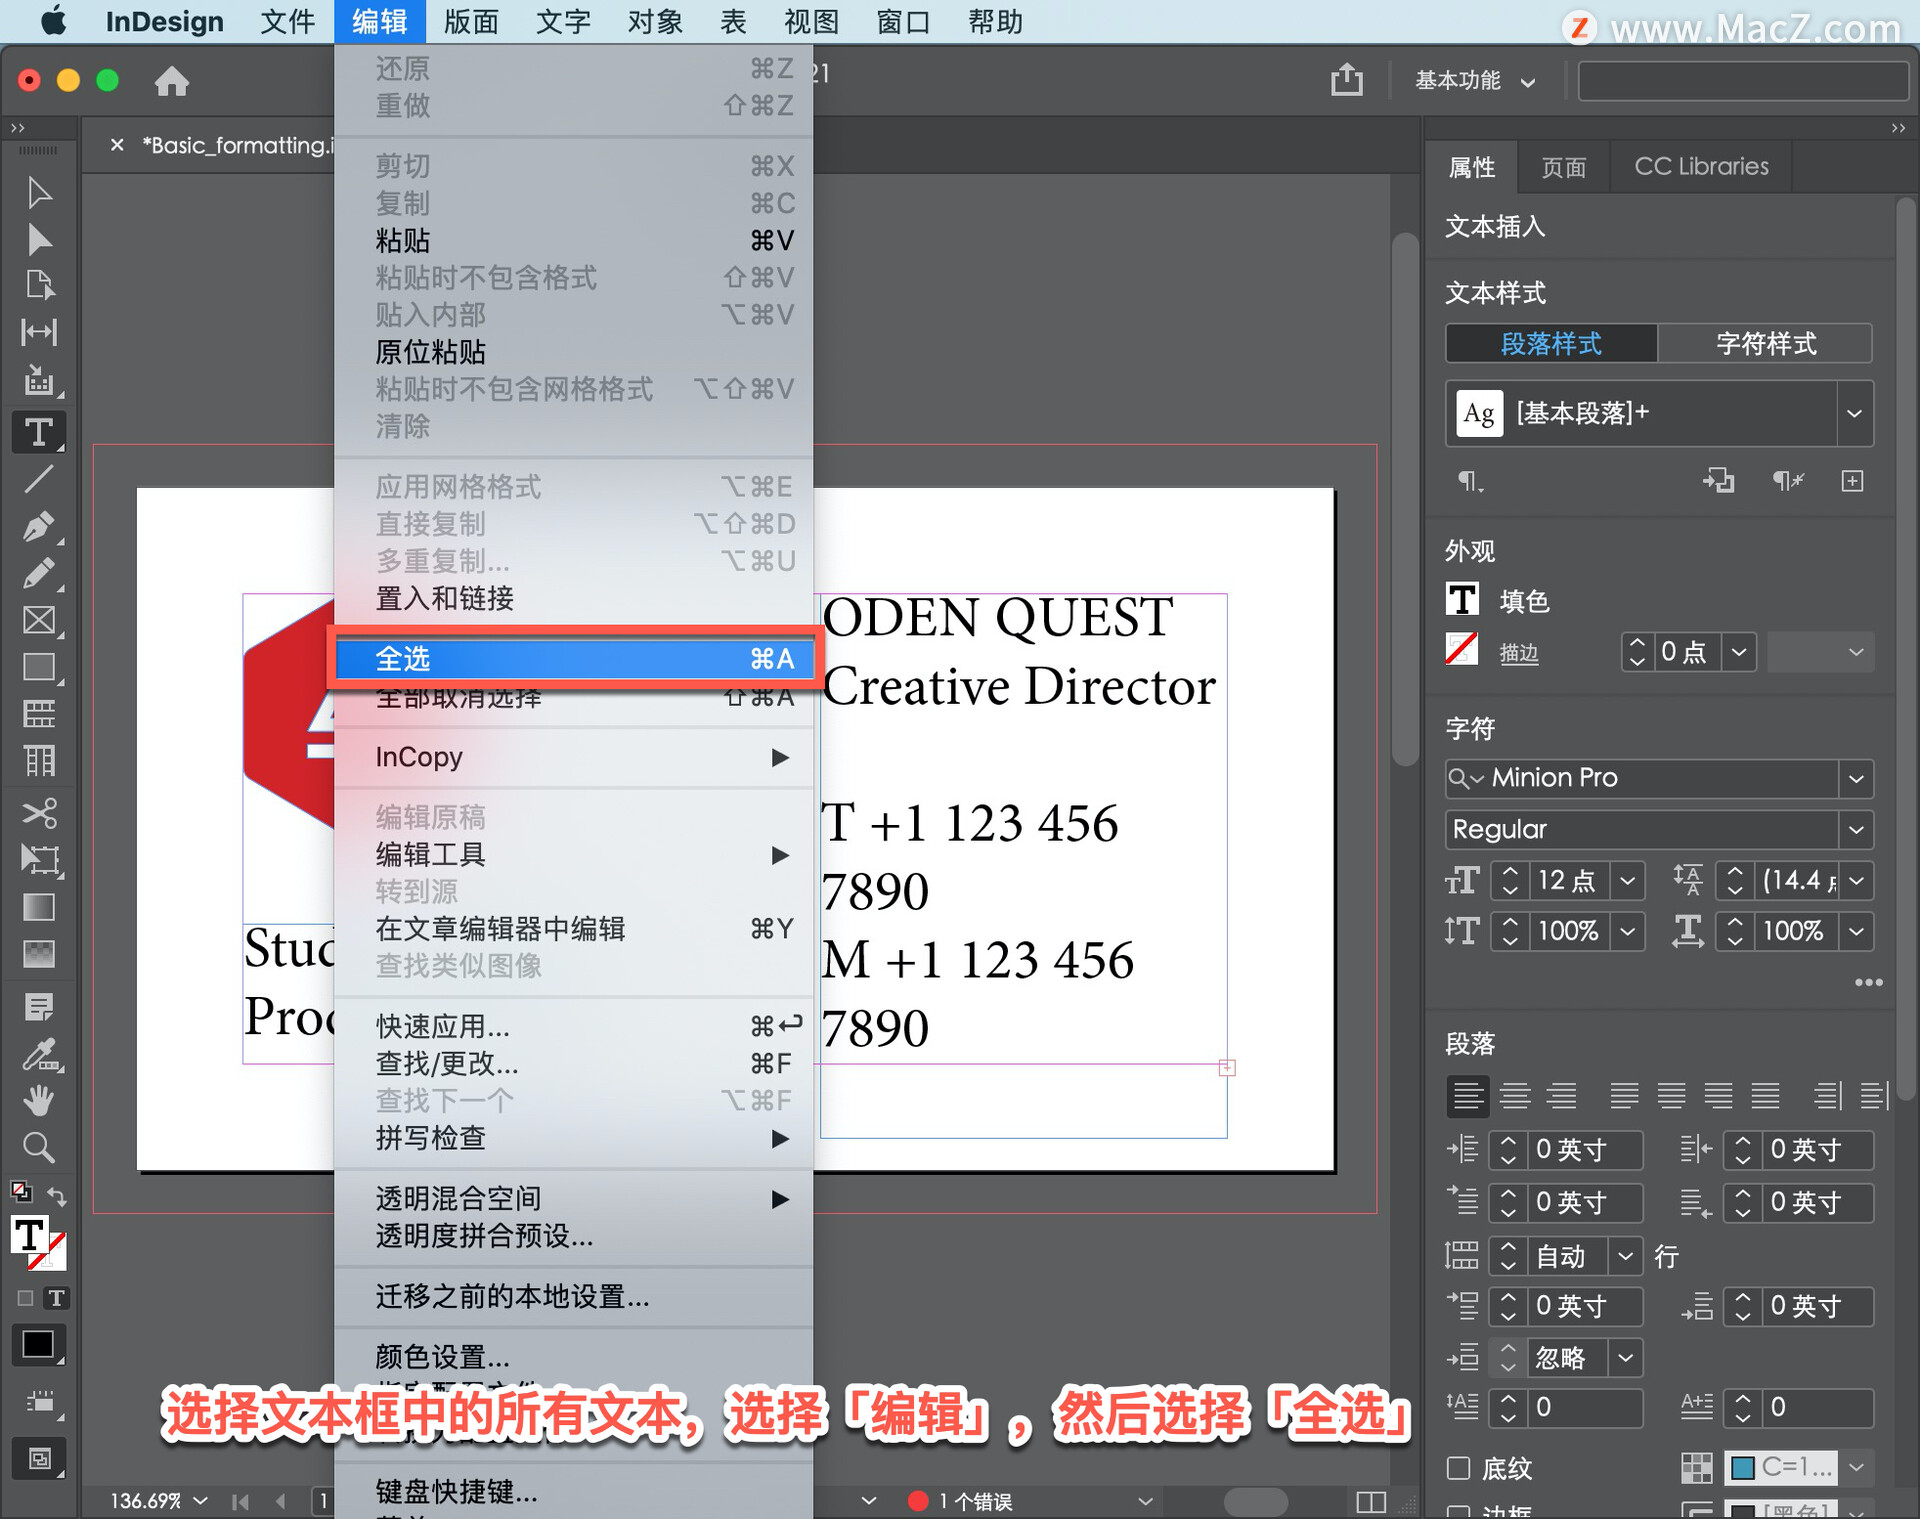Click the Home icon

[x=172, y=80]
